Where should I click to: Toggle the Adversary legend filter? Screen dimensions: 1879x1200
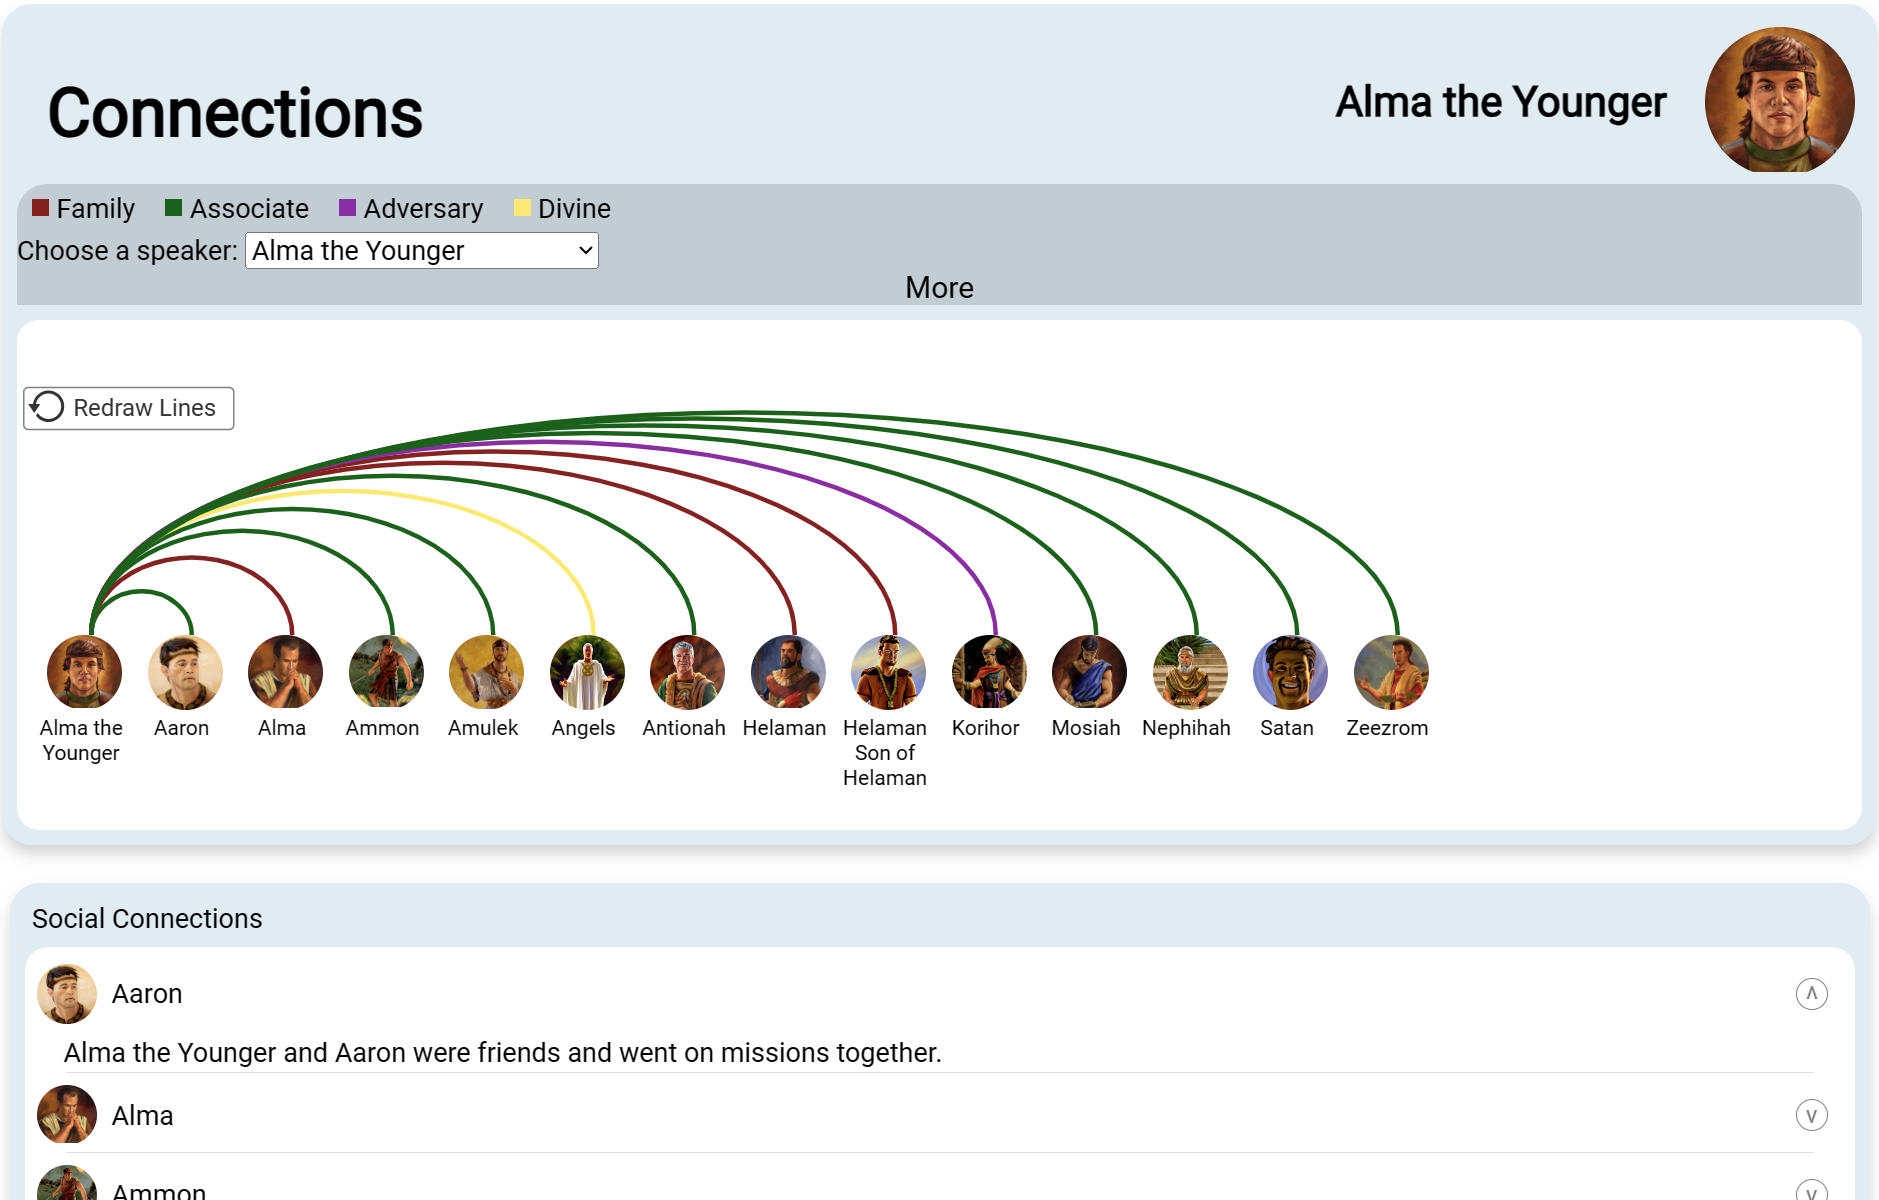411,208
